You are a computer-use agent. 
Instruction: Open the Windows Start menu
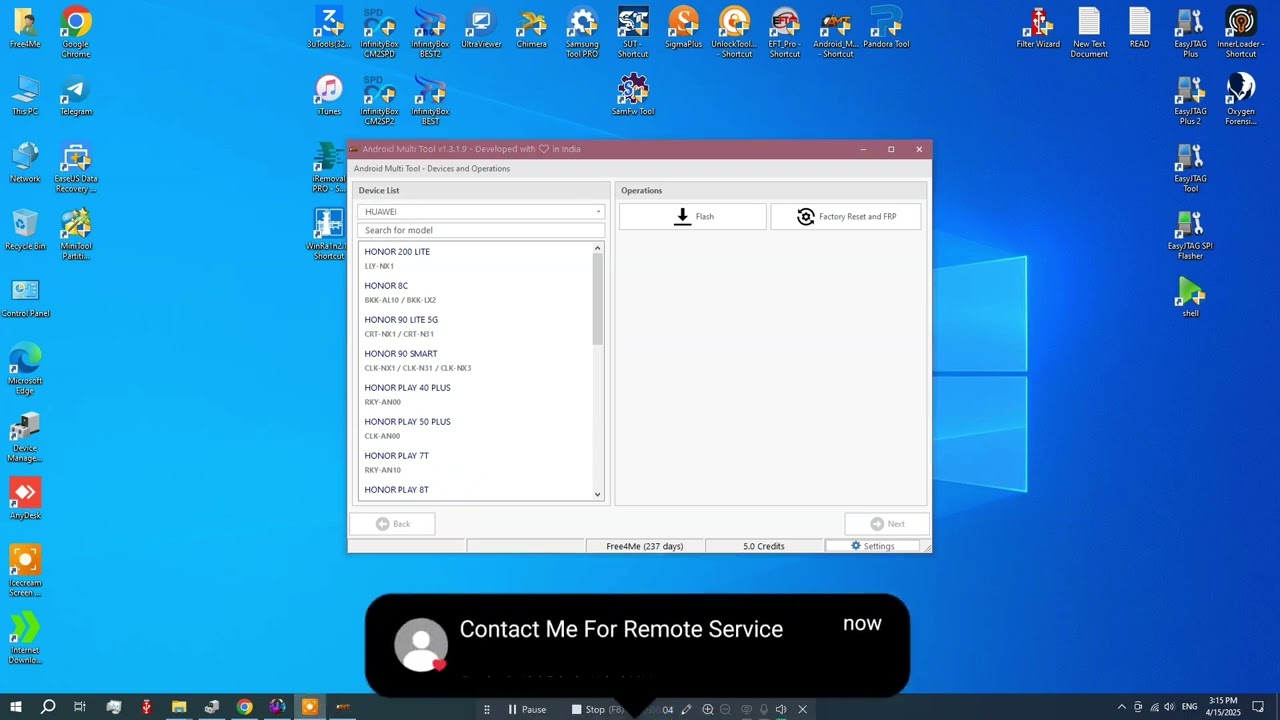(x=16, y=708)
